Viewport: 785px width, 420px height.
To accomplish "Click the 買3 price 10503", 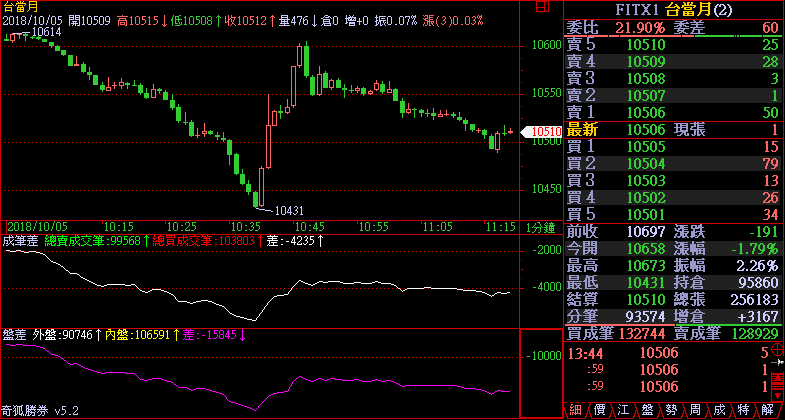I will pyautogui.click(x=646, y=180).
